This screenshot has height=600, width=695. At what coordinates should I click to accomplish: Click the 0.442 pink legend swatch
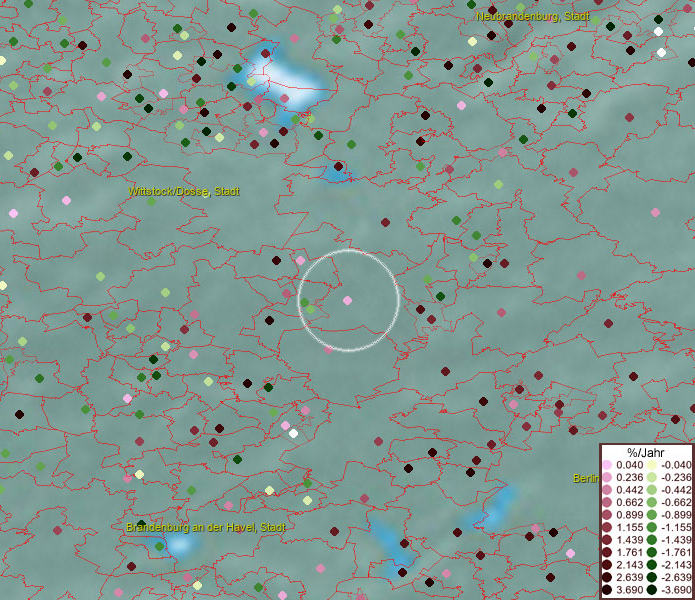coord(607,490)
